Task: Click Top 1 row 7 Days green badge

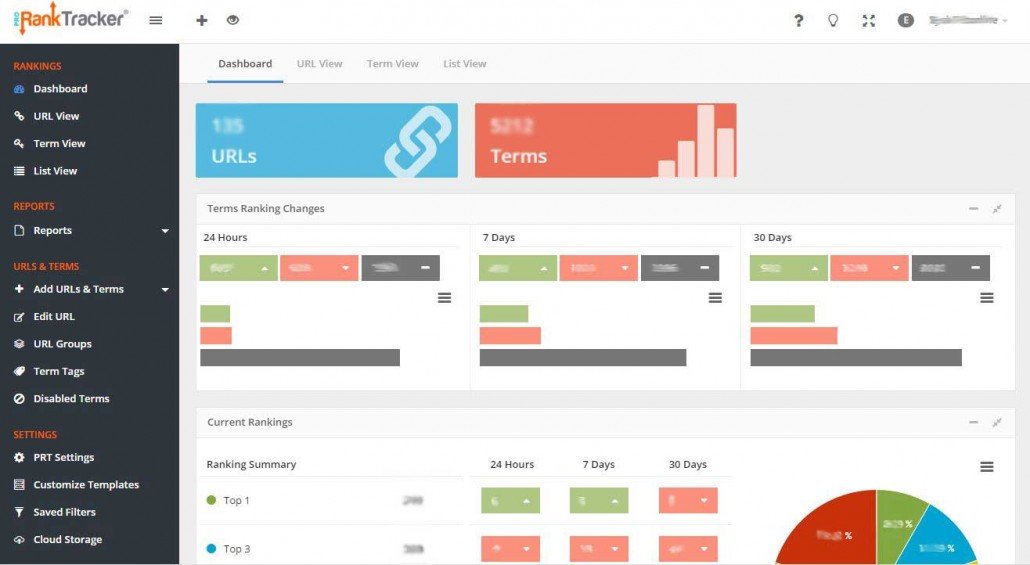Action: click(x=599, y=501)
